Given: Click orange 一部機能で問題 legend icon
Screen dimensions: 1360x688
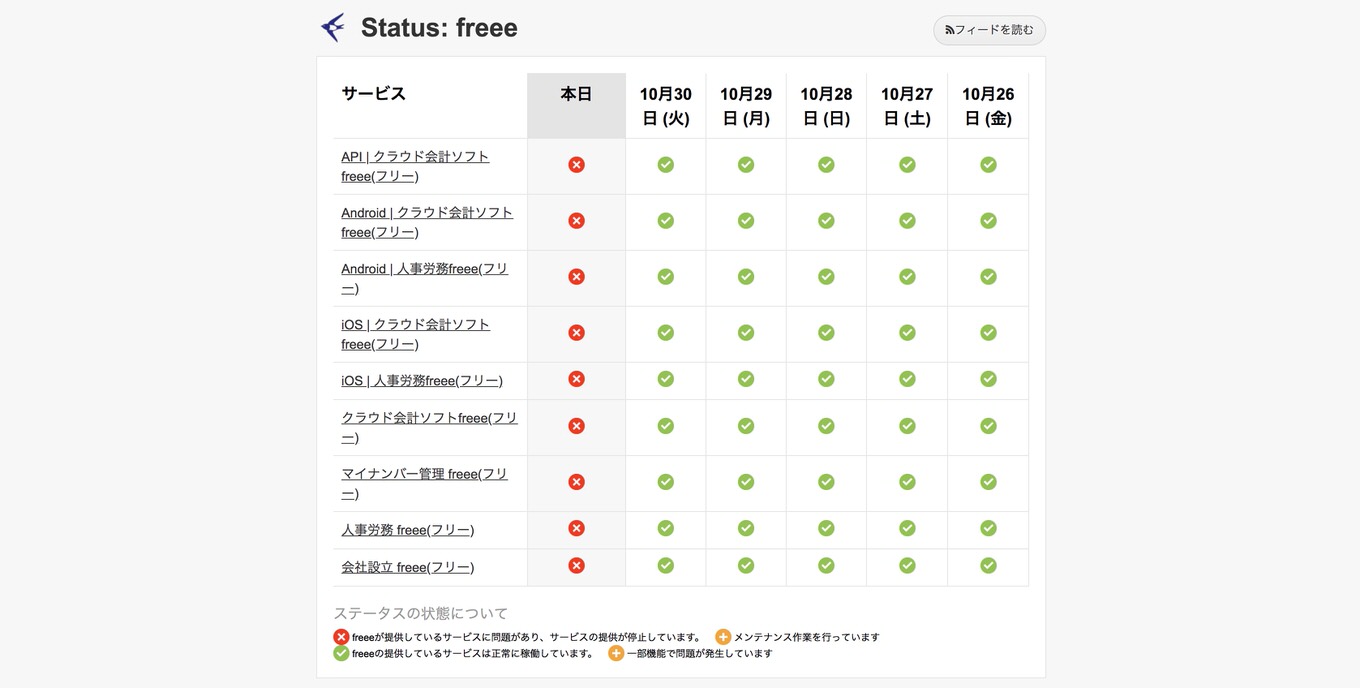Looking at the screenshot, I should click(616, 654).
